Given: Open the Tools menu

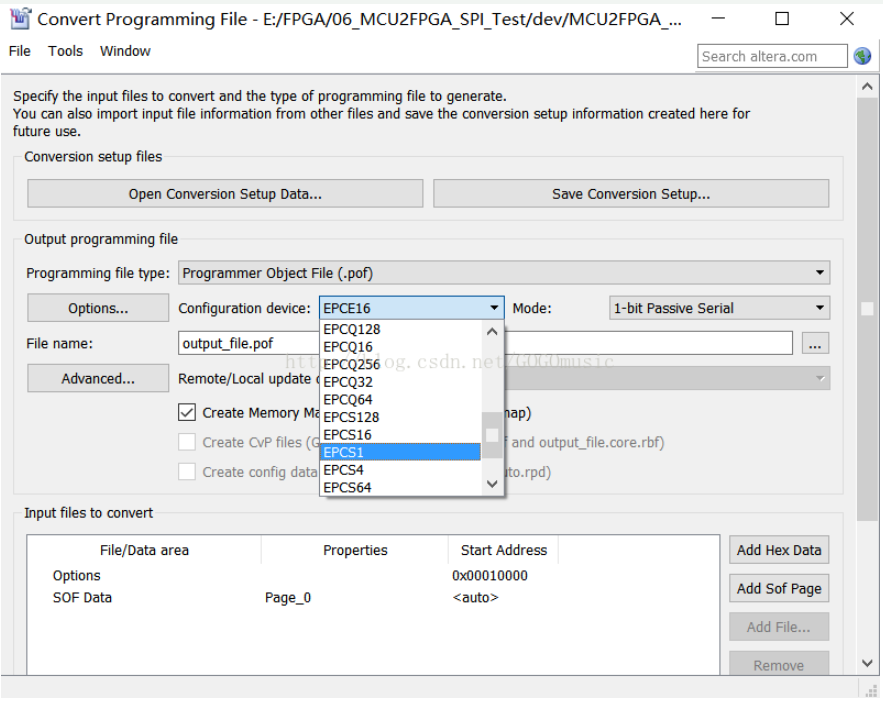Looking at the screenshot, I should [x=65, y=51].
